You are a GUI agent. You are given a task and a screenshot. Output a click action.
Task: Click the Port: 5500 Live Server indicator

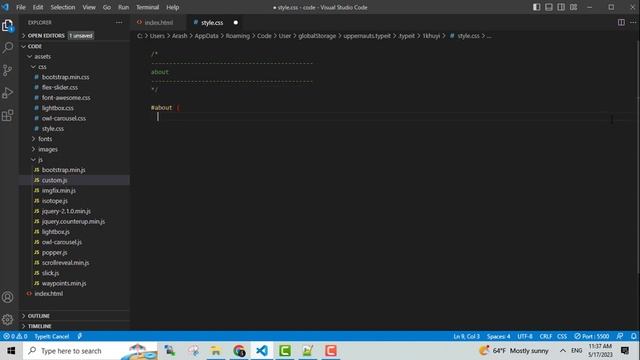tap(591, 336)
